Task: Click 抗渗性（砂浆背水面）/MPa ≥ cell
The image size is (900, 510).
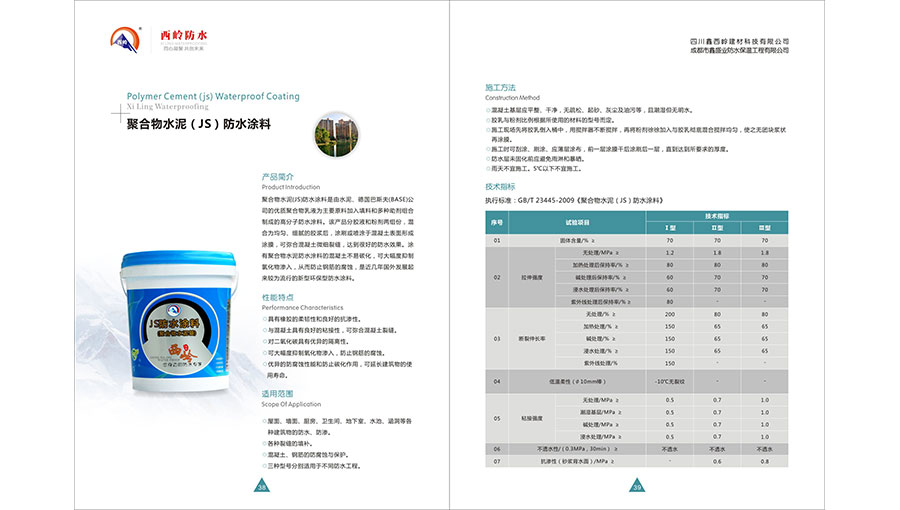Action: point(577,461)
